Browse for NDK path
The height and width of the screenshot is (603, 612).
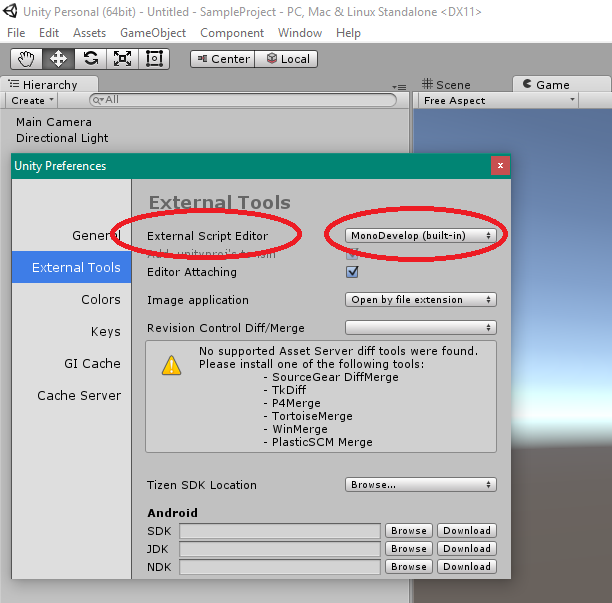pyautogui.click(x=409, y=567)
